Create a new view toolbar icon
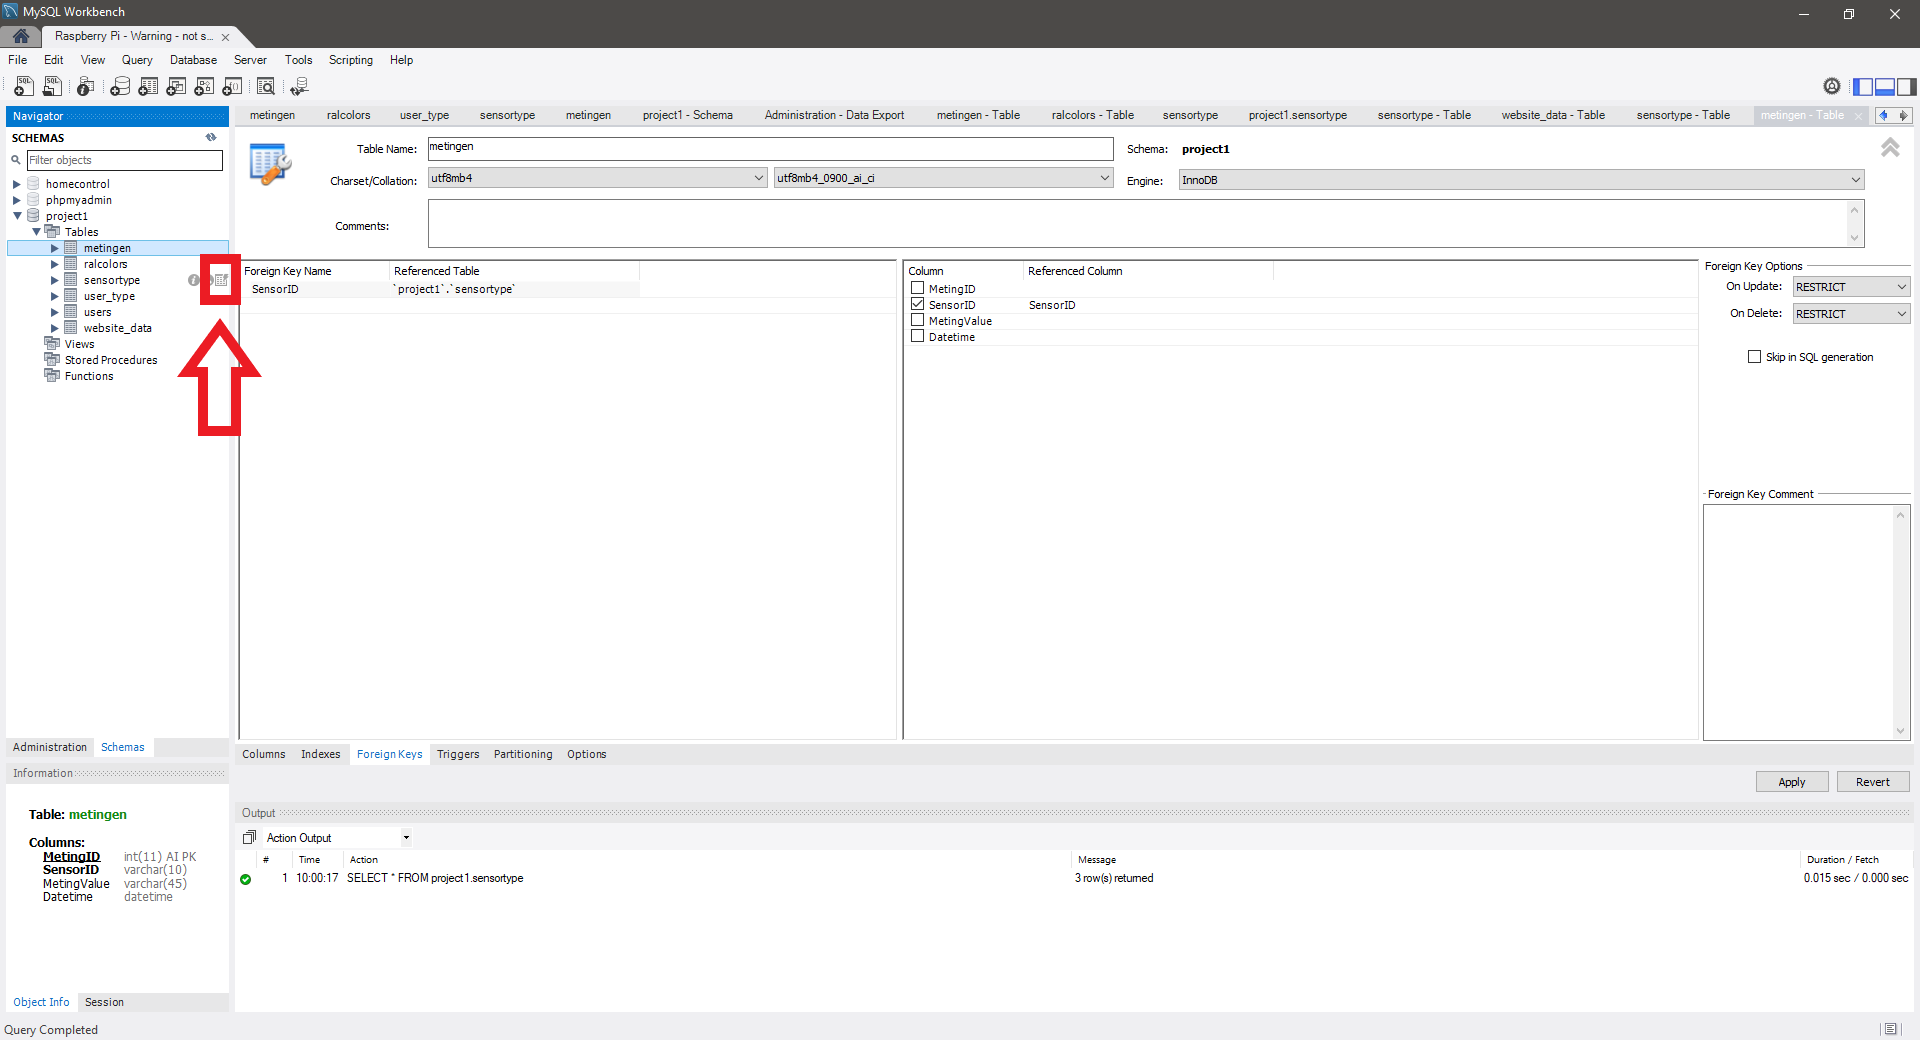This screenshot has width=1920, height=1040. [176, 87]
